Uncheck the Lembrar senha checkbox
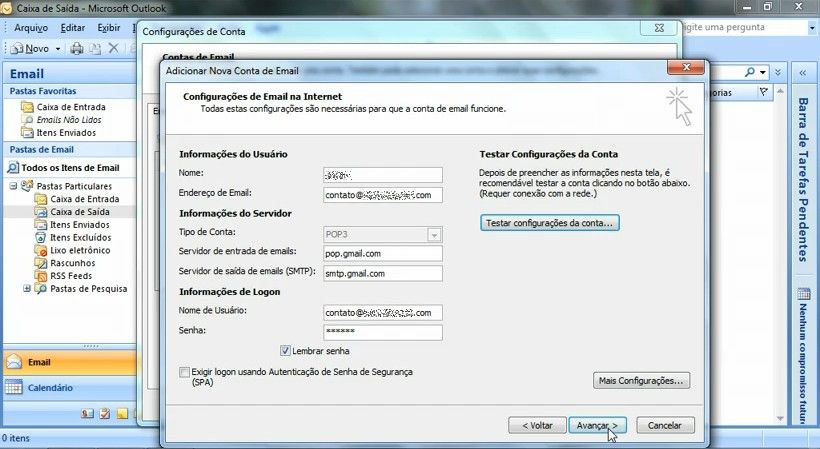Image resolution: width=820 pixels, height=449 pixels. pyautogui.click(x=286, y=351)
